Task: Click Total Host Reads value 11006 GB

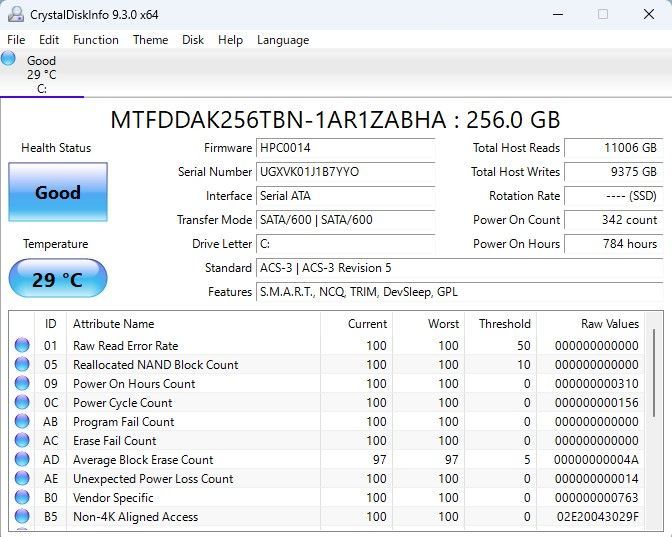Action: pos(614,148)
